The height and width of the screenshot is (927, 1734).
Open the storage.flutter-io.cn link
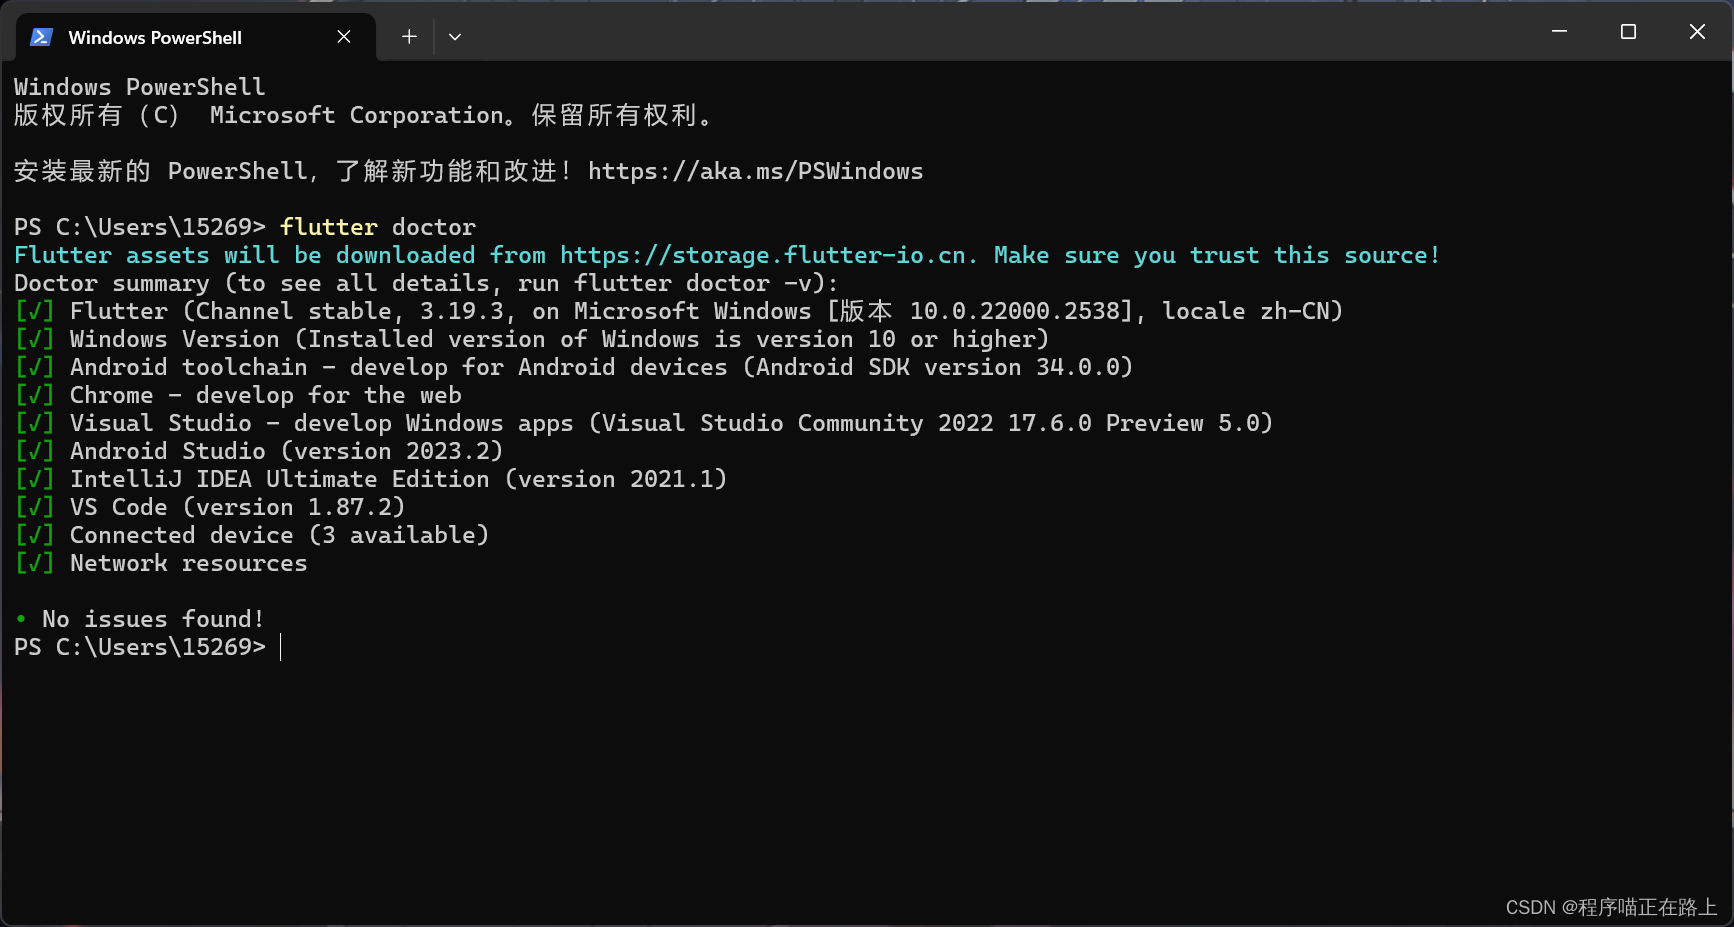764,255
